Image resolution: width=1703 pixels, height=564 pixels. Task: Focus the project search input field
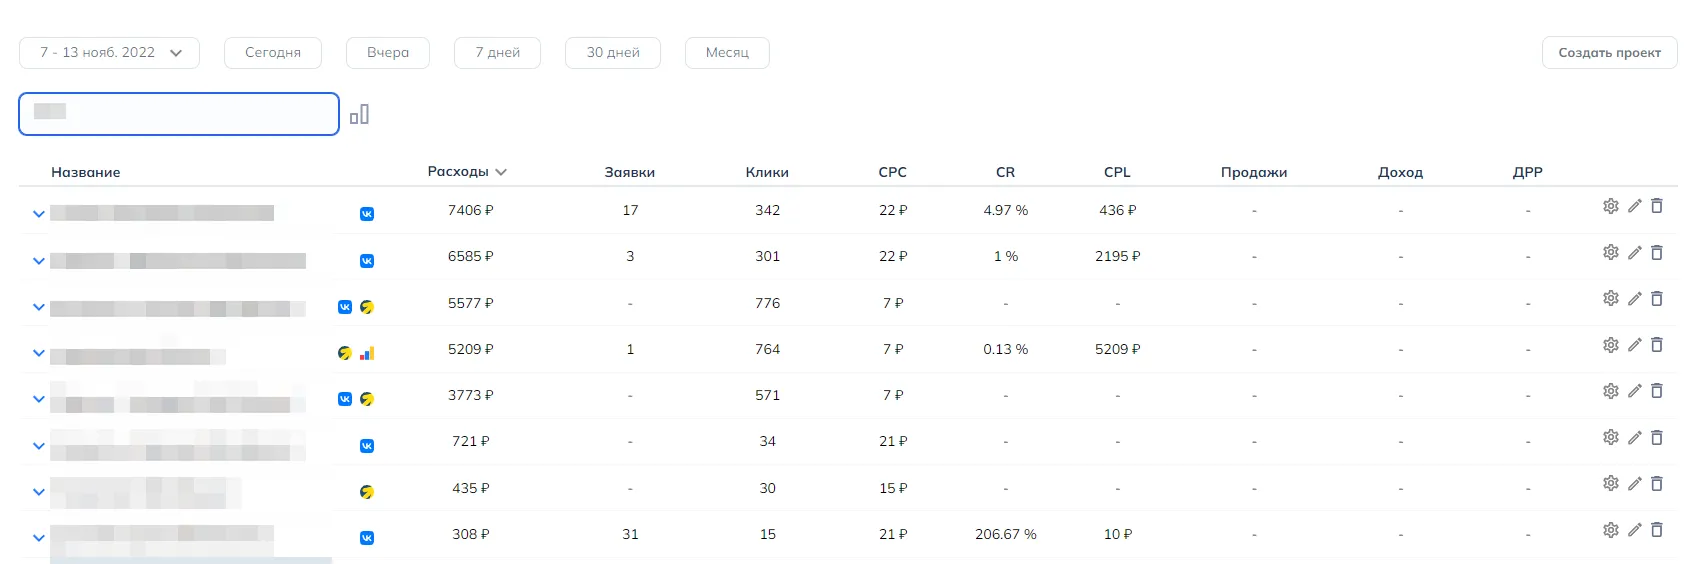(179, 114)
